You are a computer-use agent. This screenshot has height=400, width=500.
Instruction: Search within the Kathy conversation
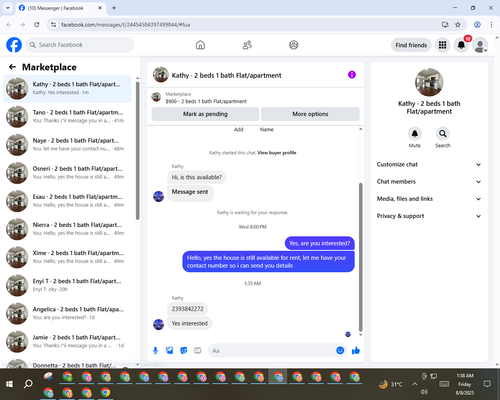[442, 134]
